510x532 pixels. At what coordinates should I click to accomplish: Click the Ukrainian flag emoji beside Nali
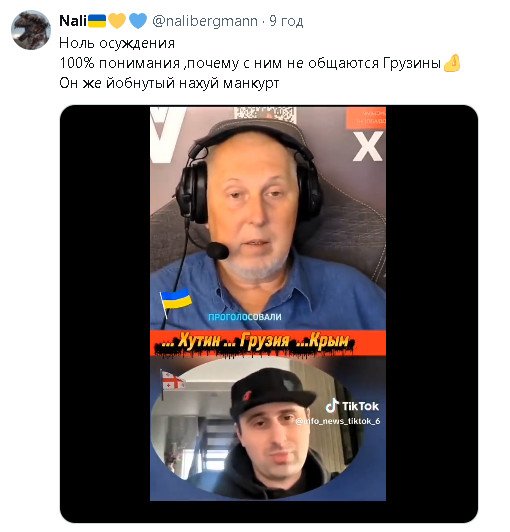point(97,21)
